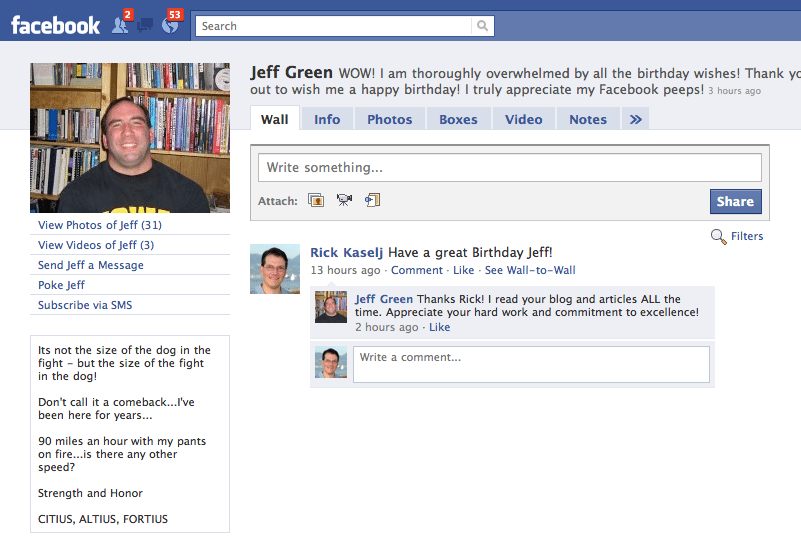Screen dimensions: 801x539
Task: Click Jeff Green's small comment thumbnail
Action: coord(331,307)
